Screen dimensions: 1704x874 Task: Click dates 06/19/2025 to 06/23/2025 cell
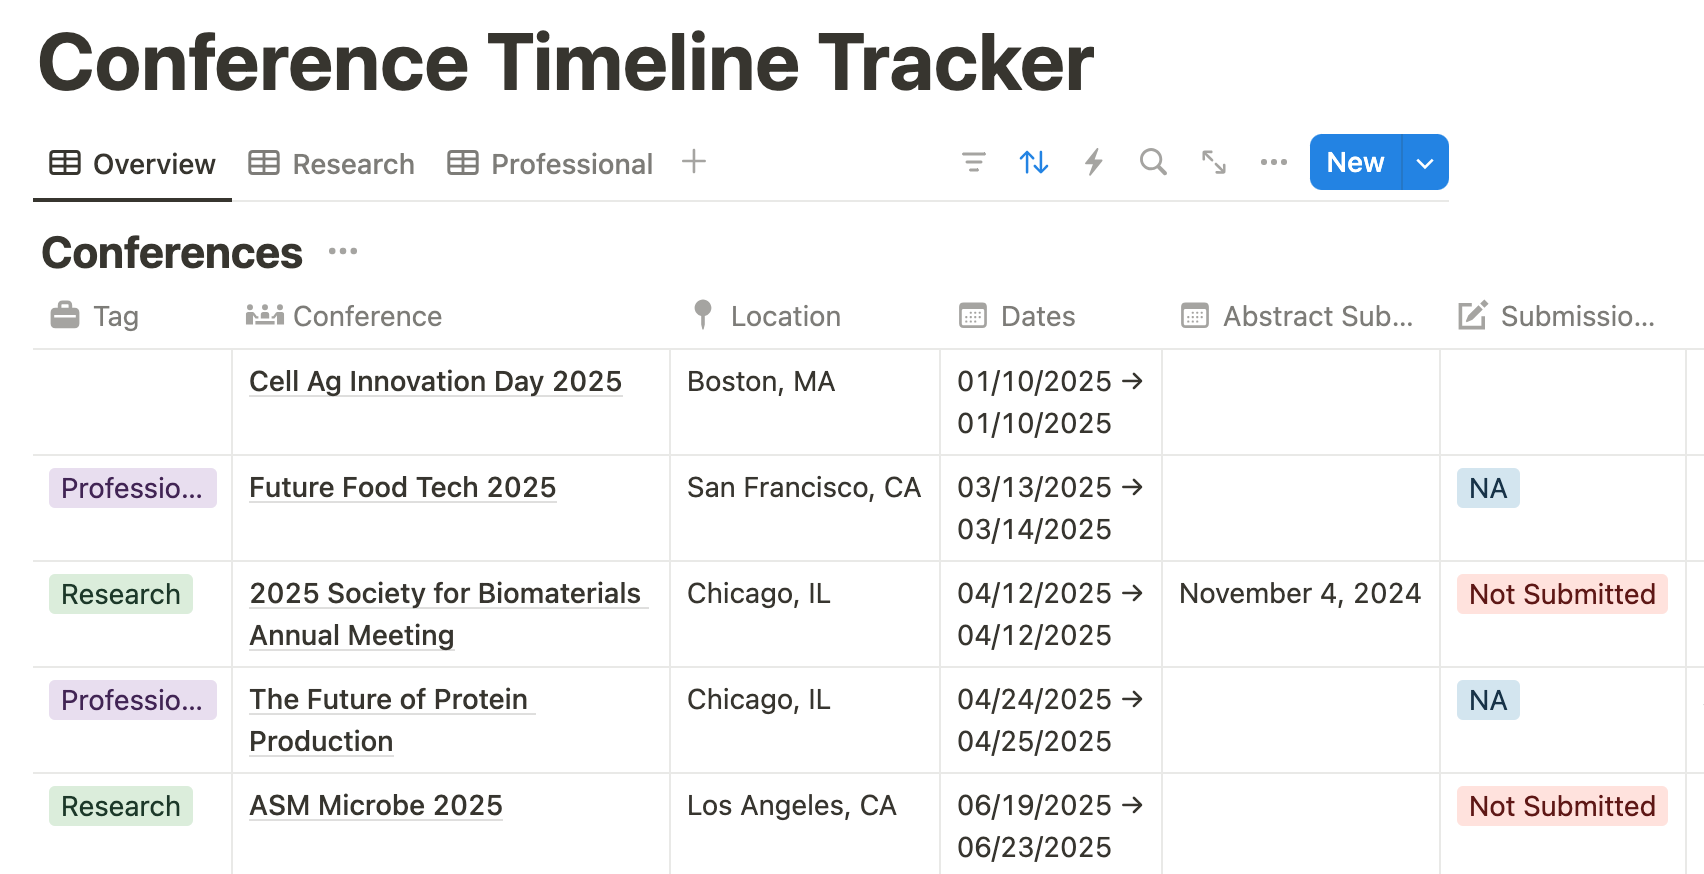[x=1050, y=826]
